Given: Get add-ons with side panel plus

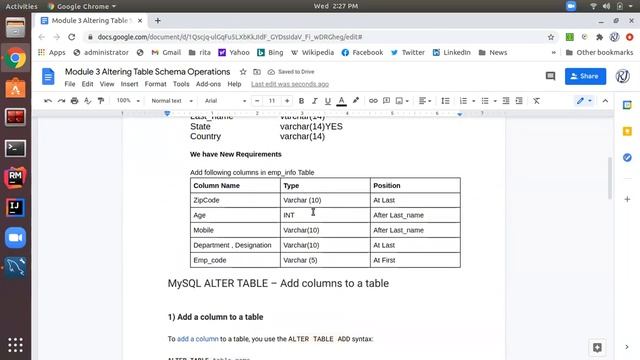Looking at the screenshot, I should pos(627,199).
